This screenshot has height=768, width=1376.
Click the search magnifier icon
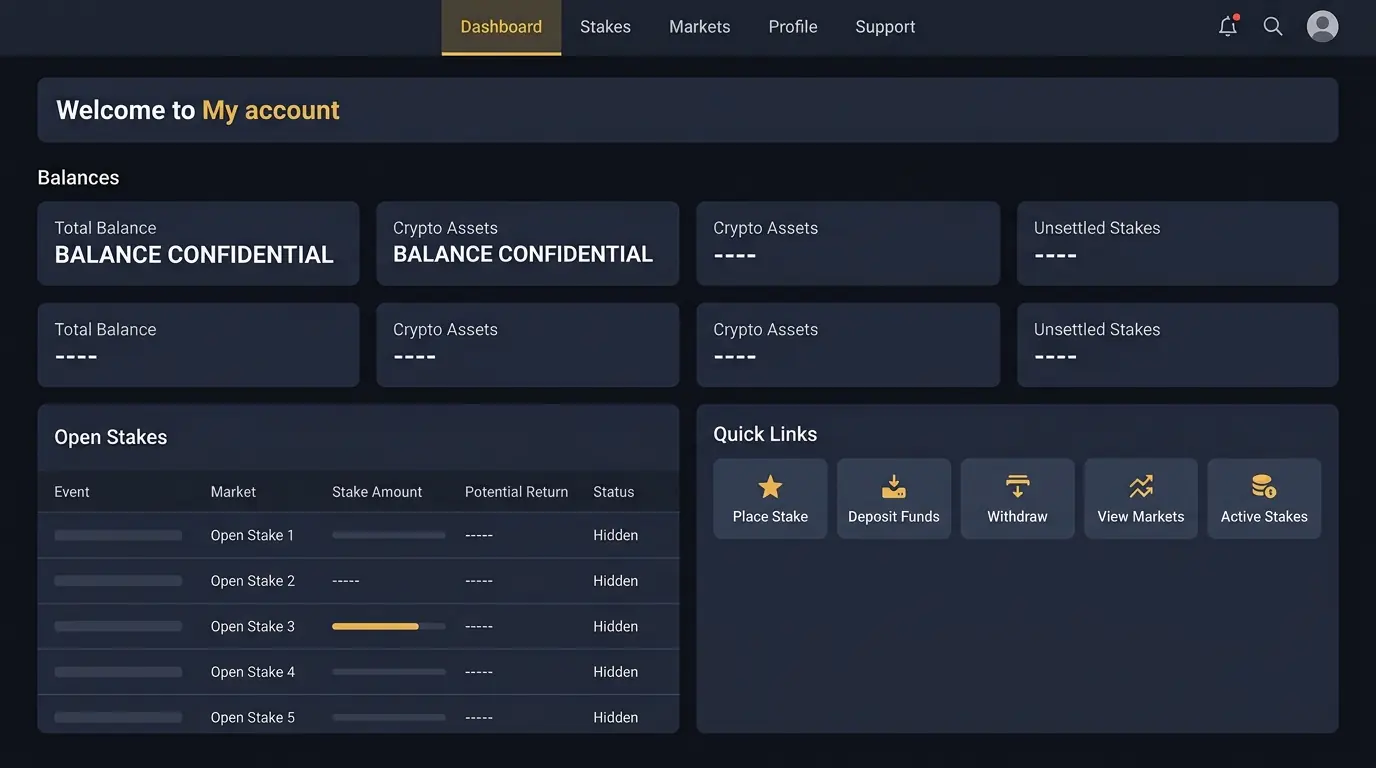(x=1273, y=26)
